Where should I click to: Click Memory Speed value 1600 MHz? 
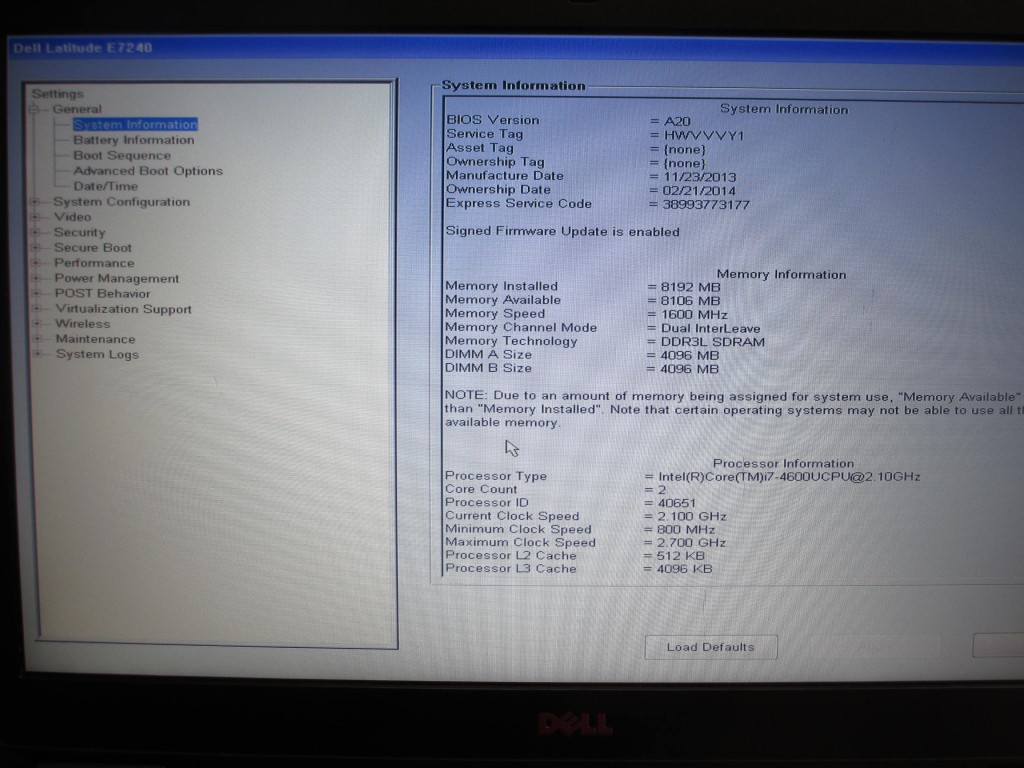694,315
